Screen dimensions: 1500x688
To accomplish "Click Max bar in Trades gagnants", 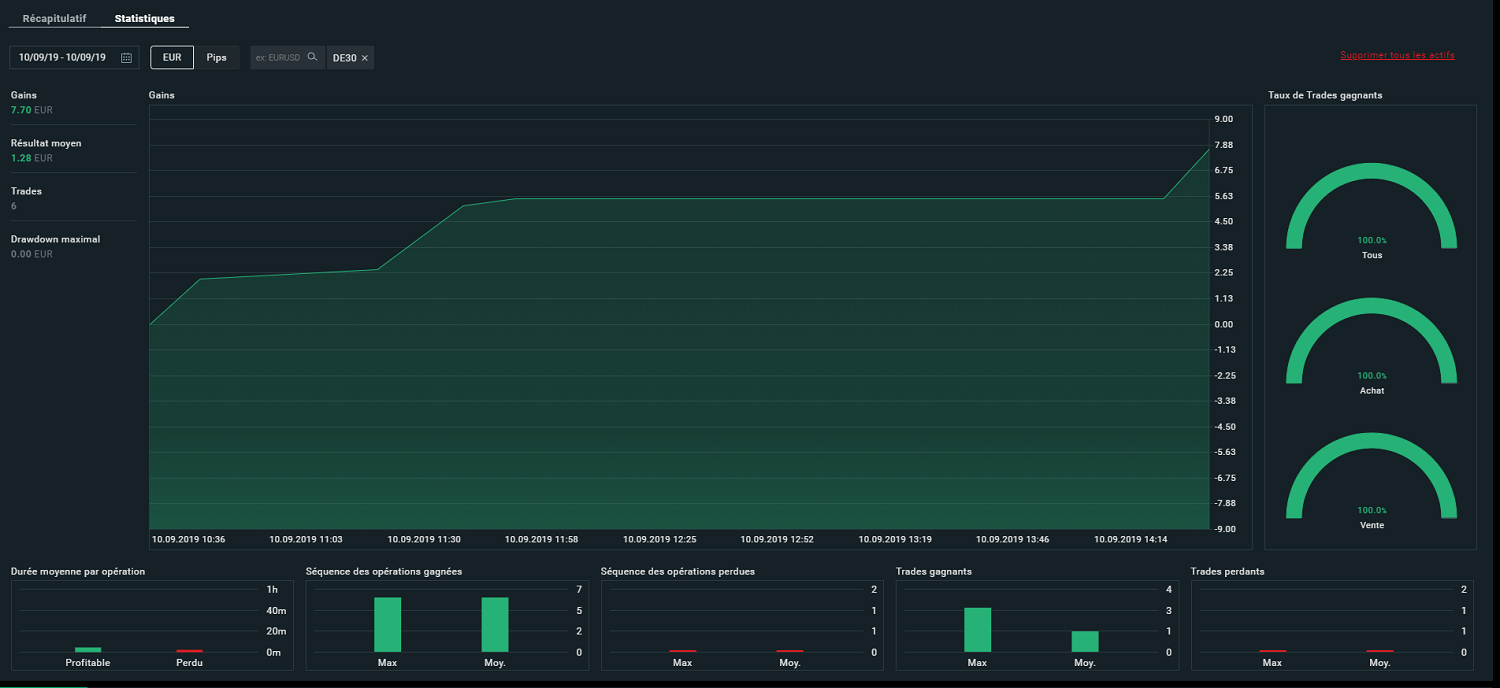I will 977,630.
